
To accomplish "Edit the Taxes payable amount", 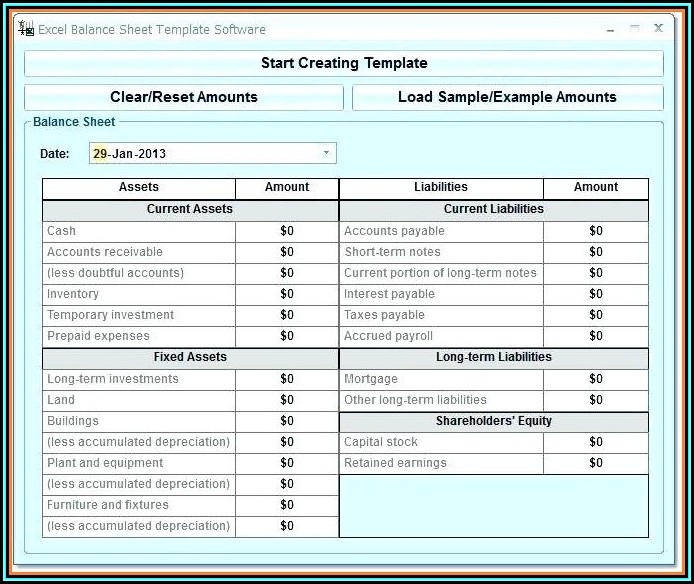I will pyautogui.click(x=596, y=315).
